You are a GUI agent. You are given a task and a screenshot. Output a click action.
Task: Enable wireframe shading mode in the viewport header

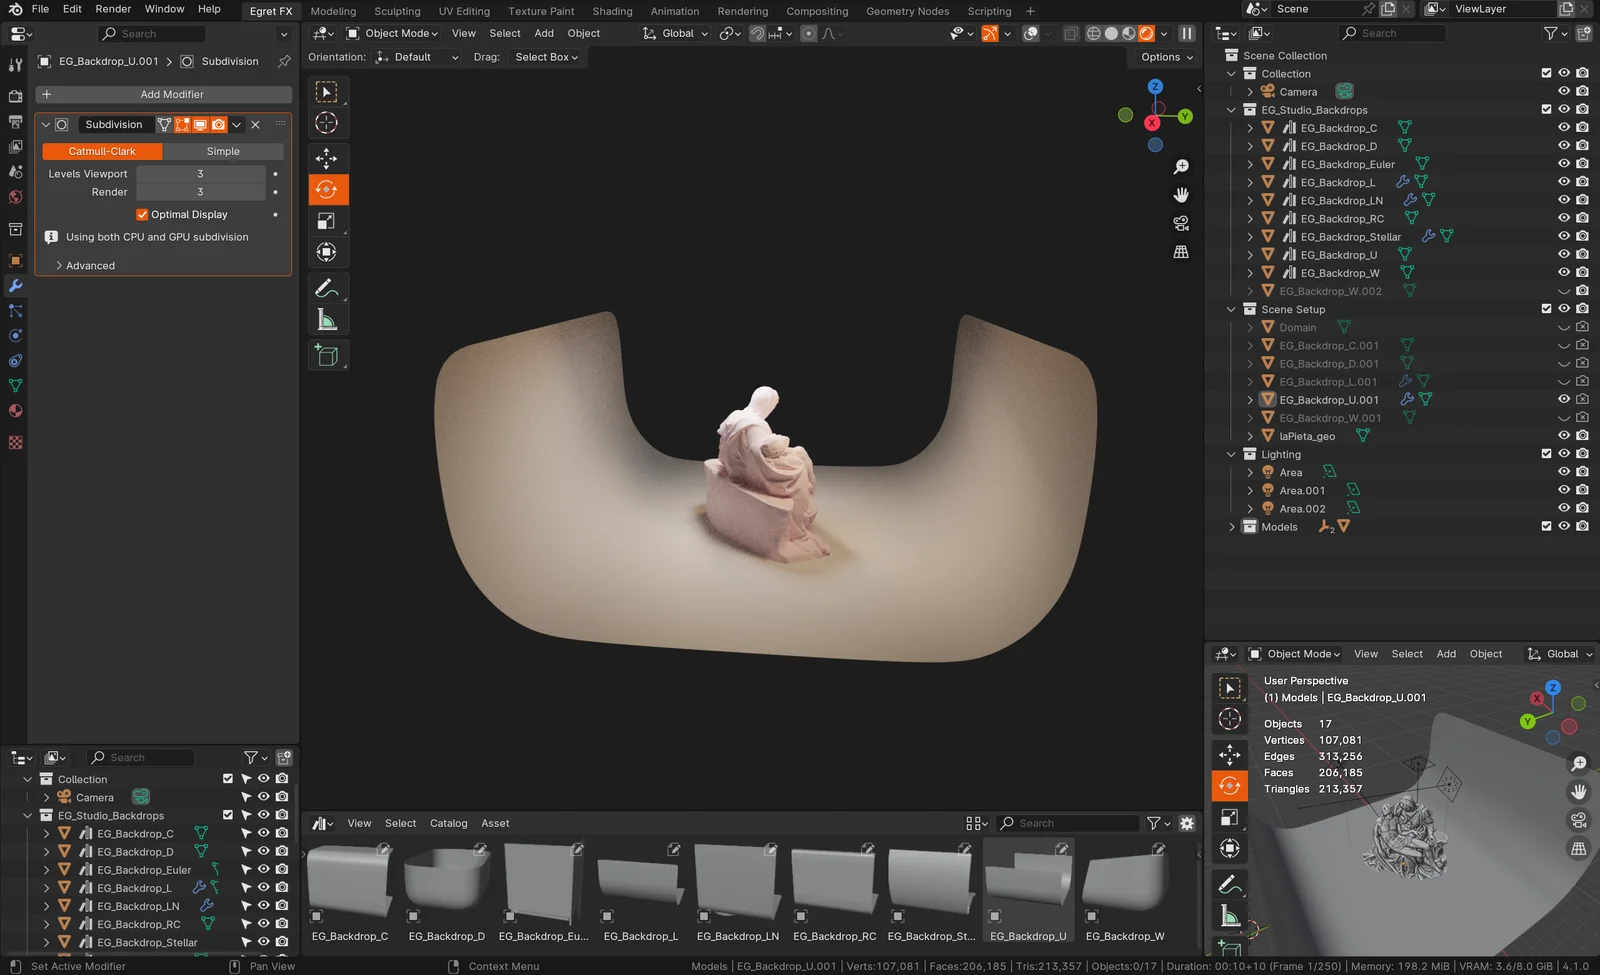(x=1094, y=33)
